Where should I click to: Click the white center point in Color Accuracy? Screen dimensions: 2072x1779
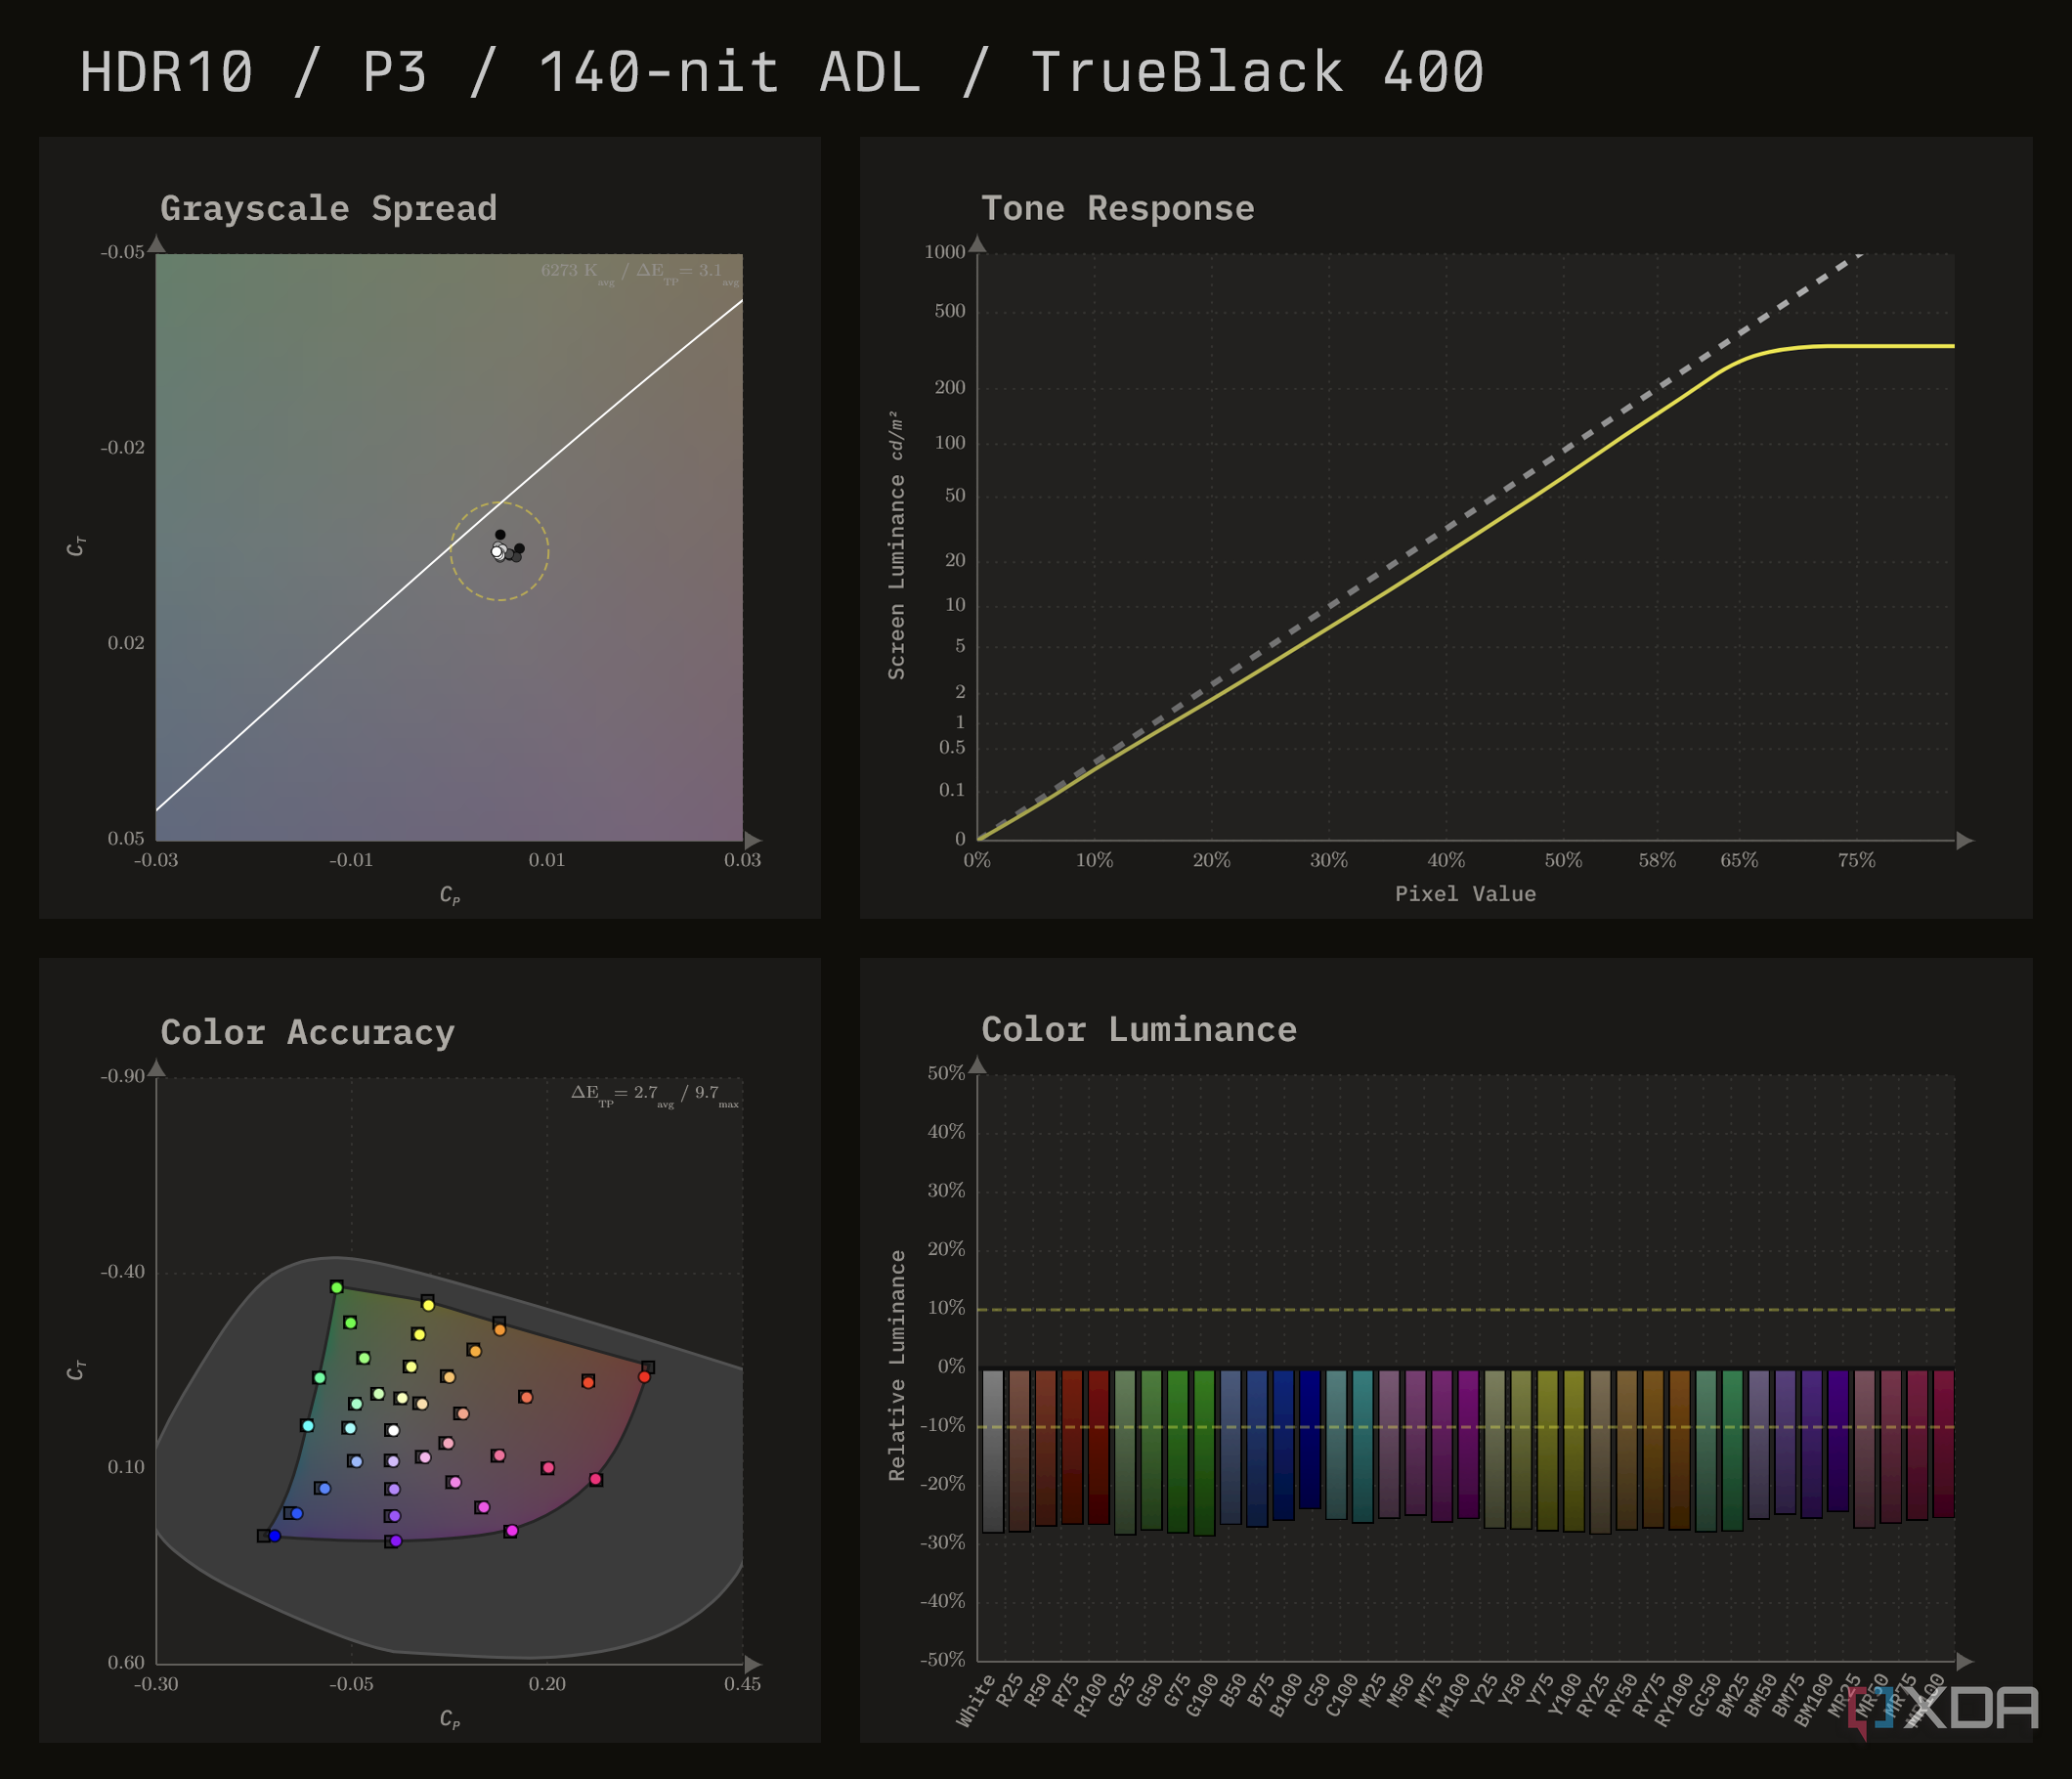click(x=393, y=1431)
